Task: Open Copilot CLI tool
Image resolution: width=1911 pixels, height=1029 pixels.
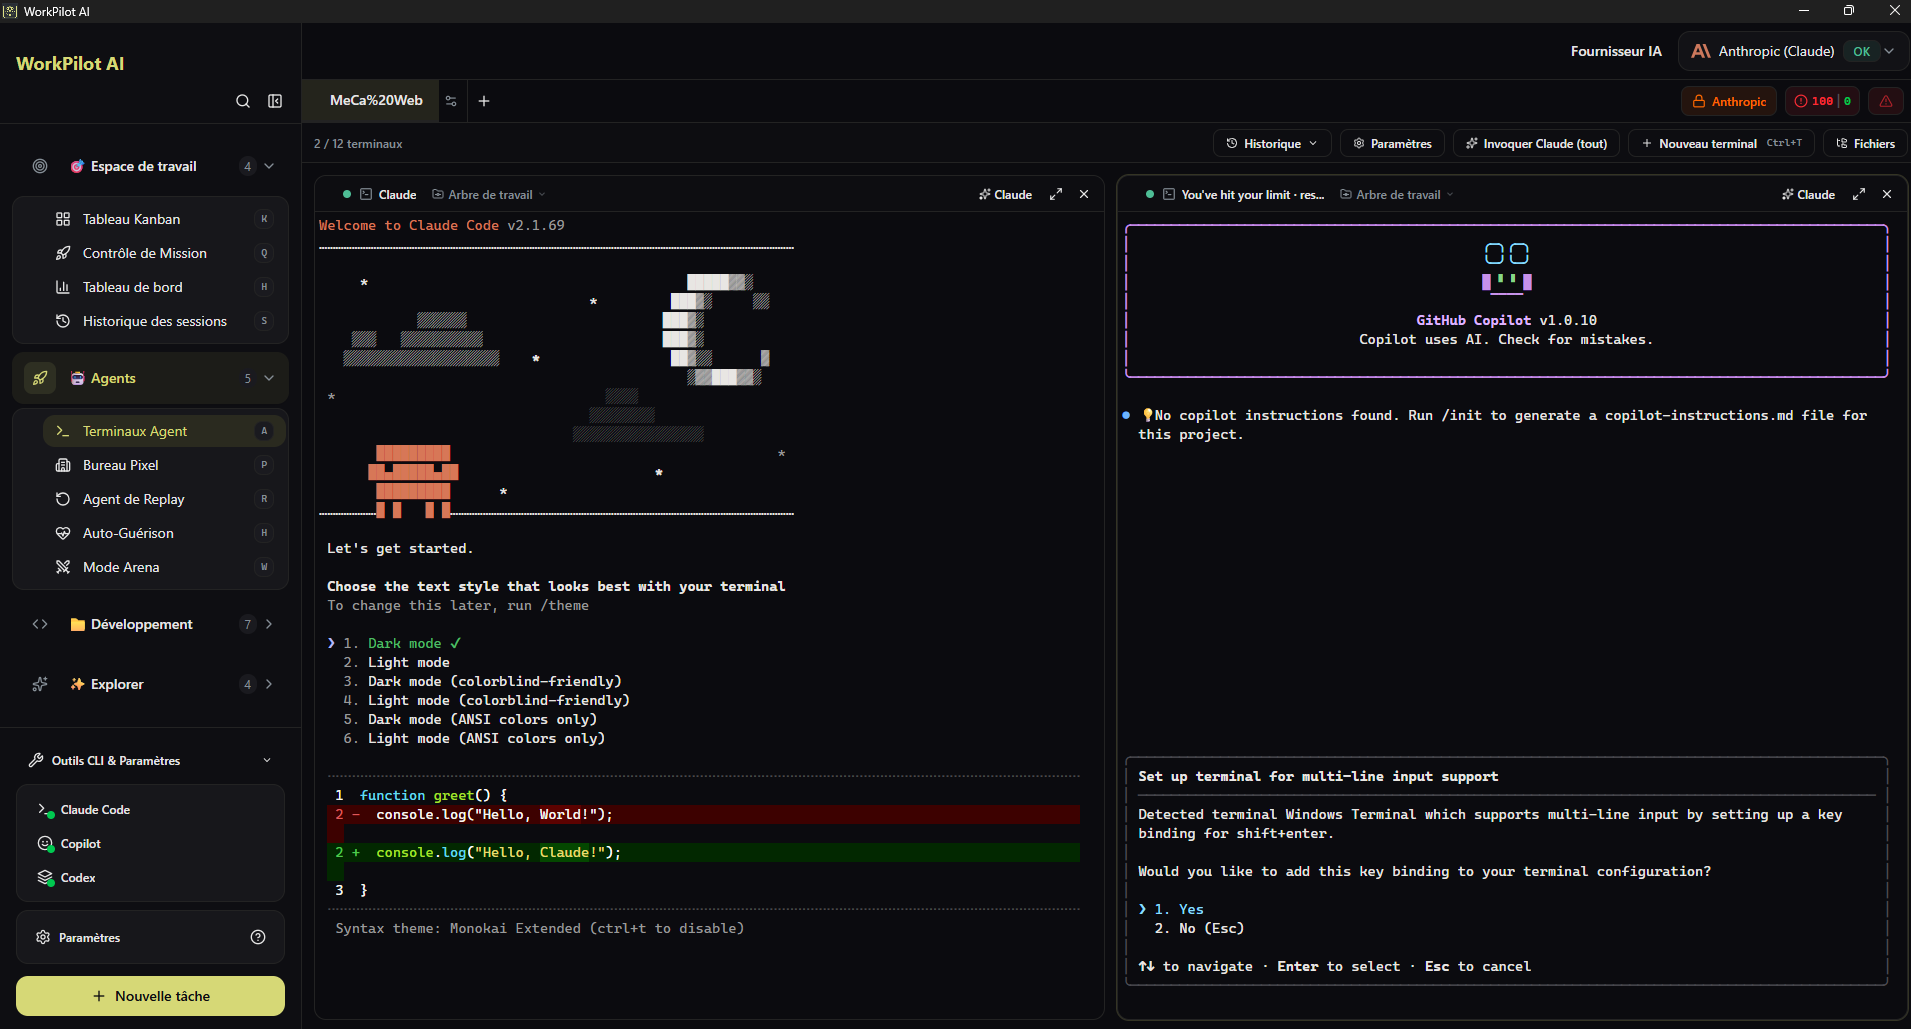Action: tap(150, 844)
